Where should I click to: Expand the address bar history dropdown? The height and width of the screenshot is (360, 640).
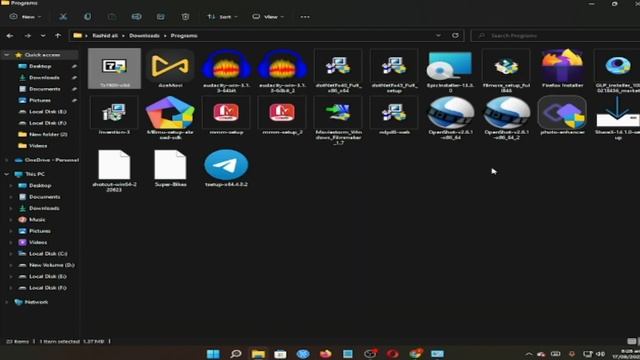click(x=438, y=36)
